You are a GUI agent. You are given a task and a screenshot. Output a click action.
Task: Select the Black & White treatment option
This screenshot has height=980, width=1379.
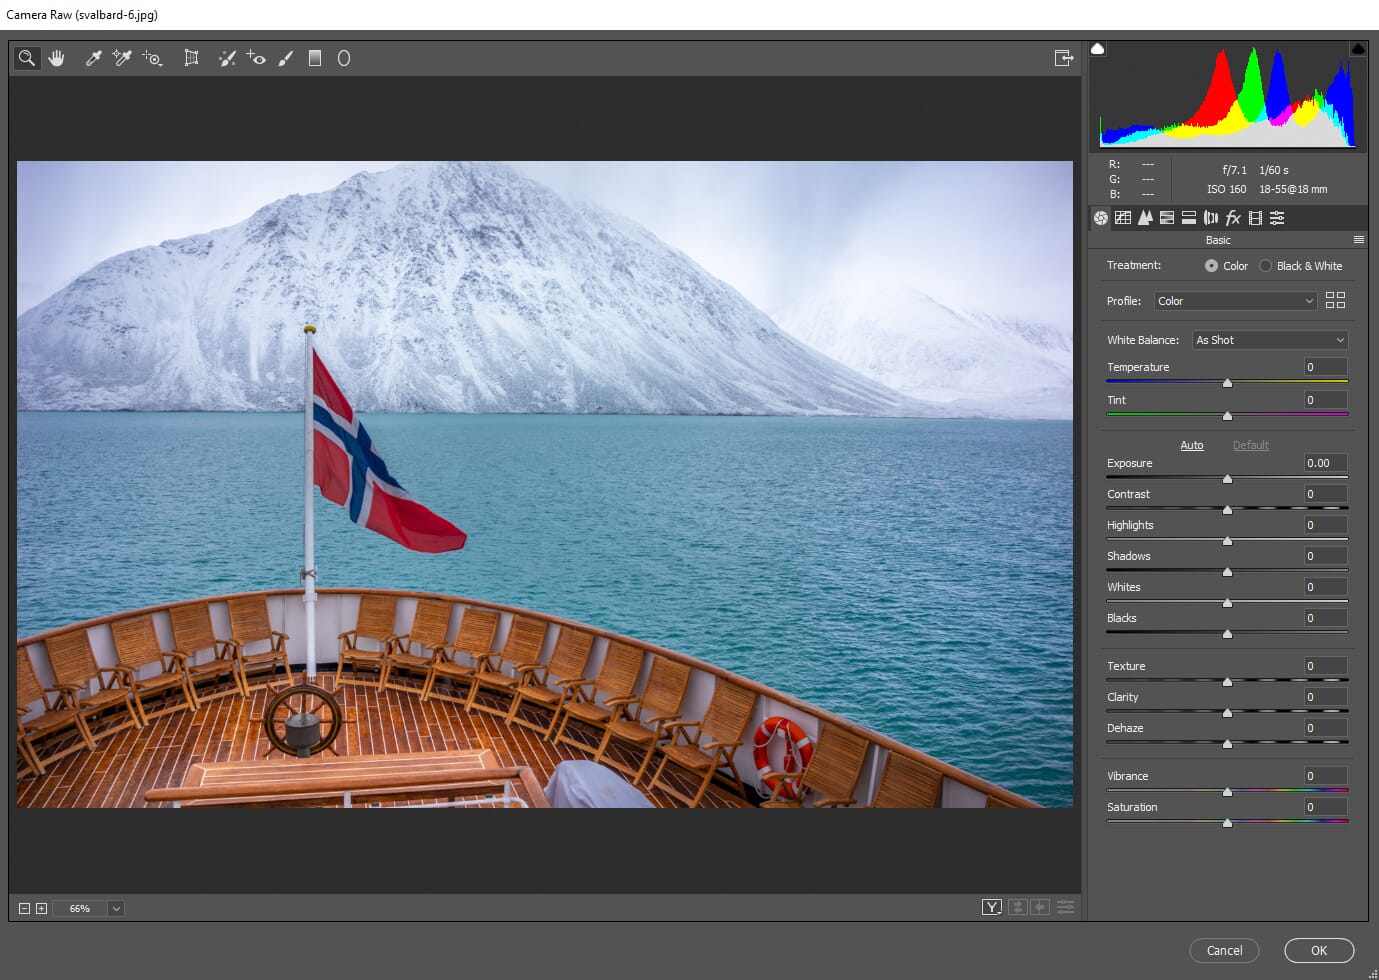(1266, 266)
